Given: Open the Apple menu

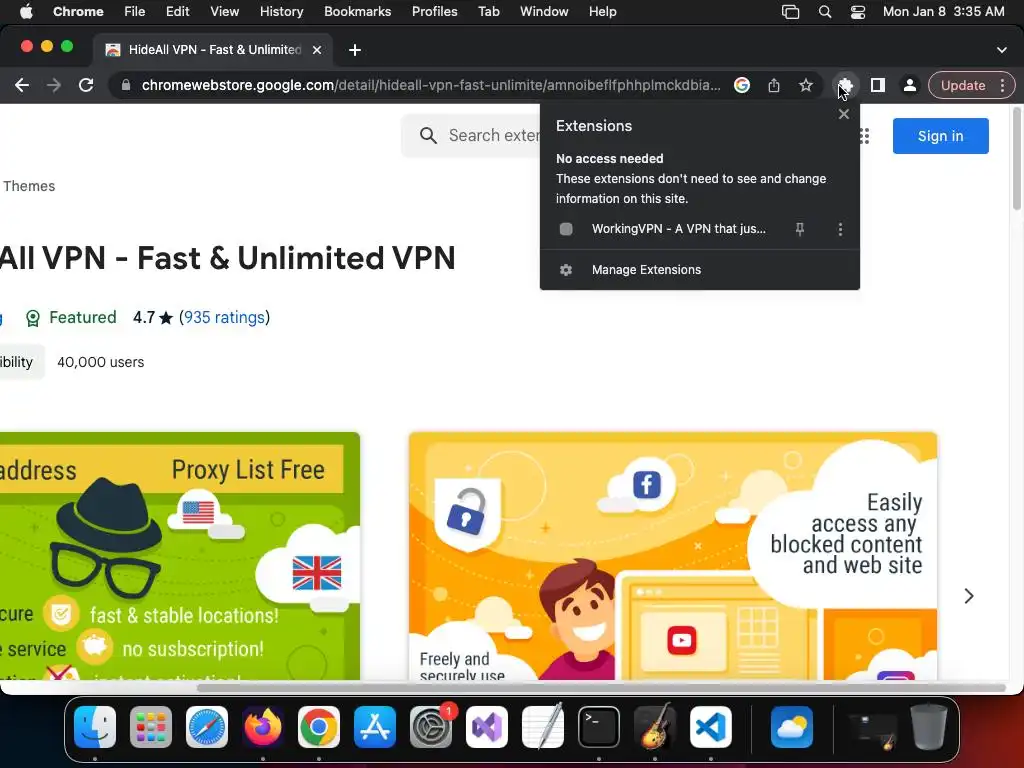Looking at the screenshot, I should (26, 12).
